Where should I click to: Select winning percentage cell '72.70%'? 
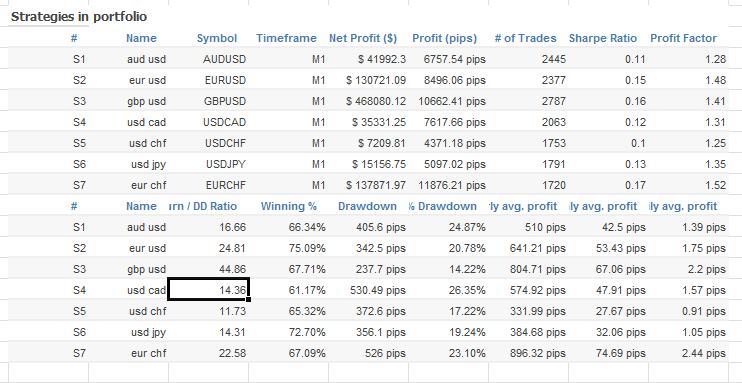[307, 332]
